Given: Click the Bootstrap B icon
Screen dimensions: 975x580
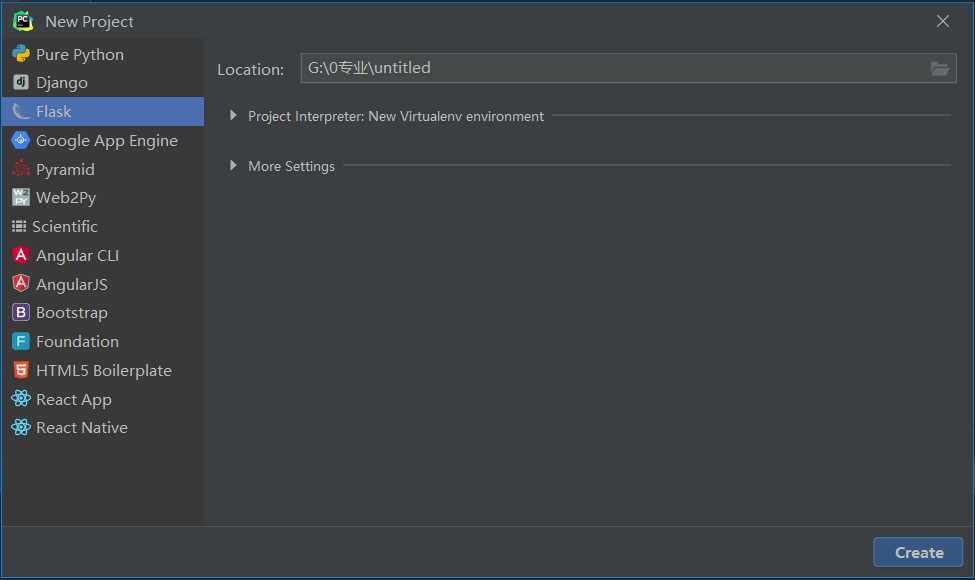Looking at the screenshot, I should tap(21, 312).
